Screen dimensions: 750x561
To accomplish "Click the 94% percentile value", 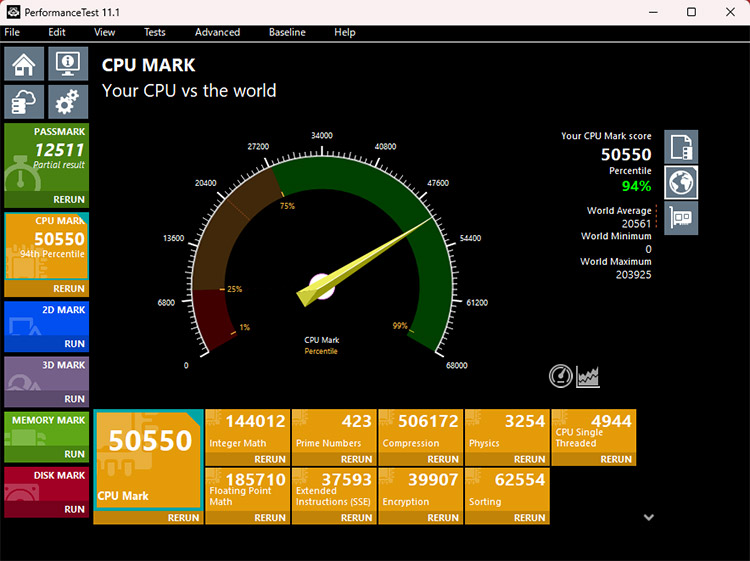I will (636, 186).
